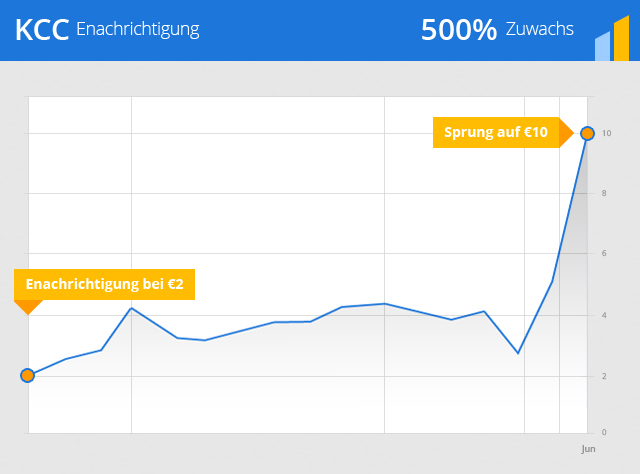Click the y-axis label 4
Viewport: 640px width, 474px height.
pyautogui.click(x=604, y=315)
